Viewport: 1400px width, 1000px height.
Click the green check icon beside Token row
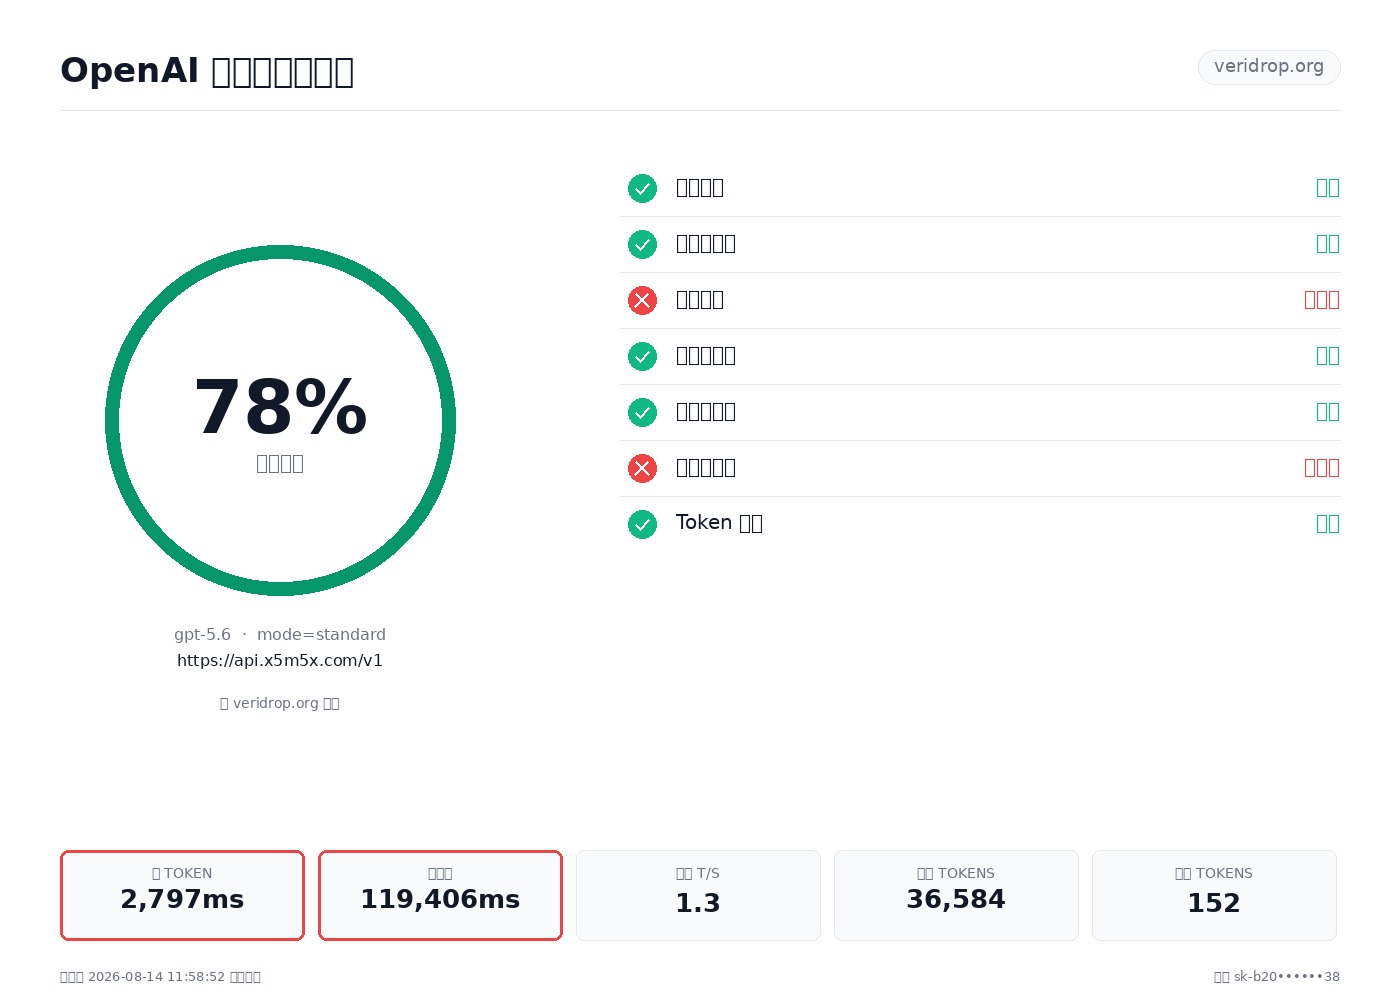click(642, 524)
